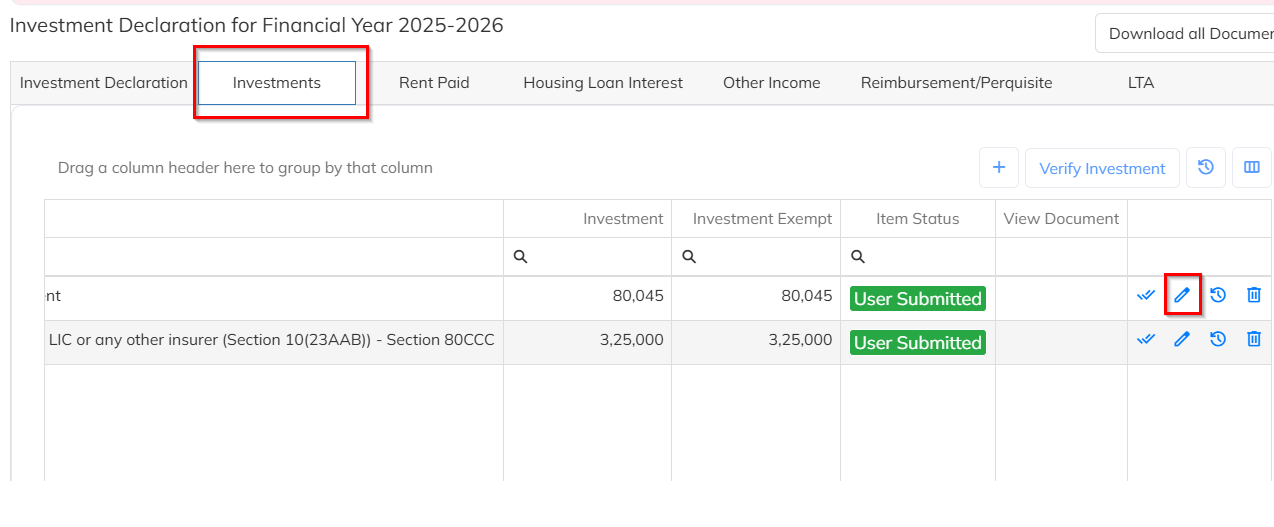This screenshot has width=1274, height=527.
Task: Delete the 3,25,000 Section 80CCC row
Action: point(1254,339)
